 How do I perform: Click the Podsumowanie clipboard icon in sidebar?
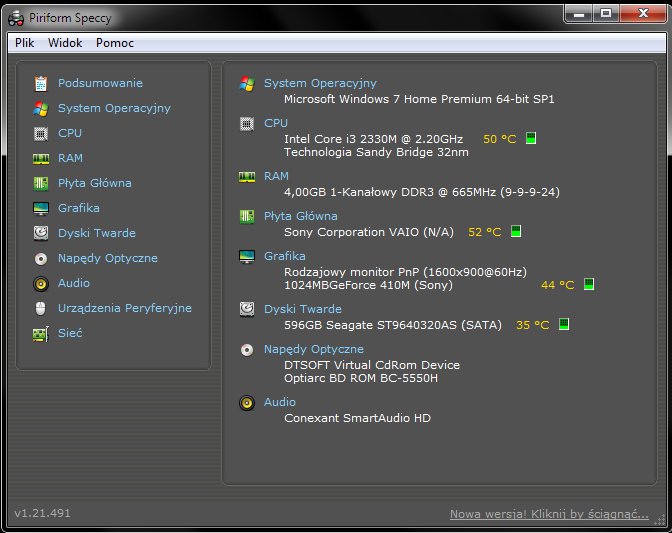(x=41, y=84)
